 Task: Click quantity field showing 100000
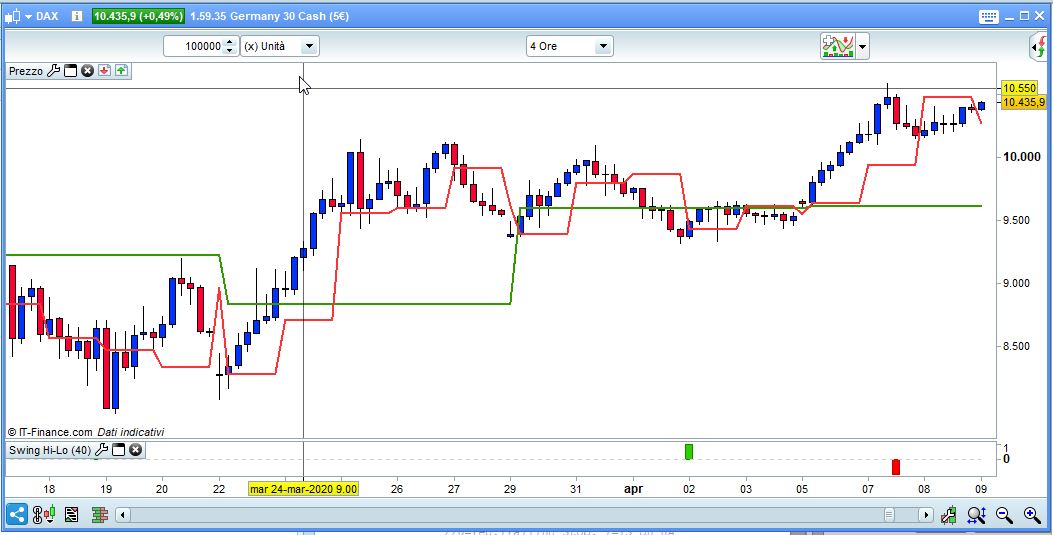193,46
